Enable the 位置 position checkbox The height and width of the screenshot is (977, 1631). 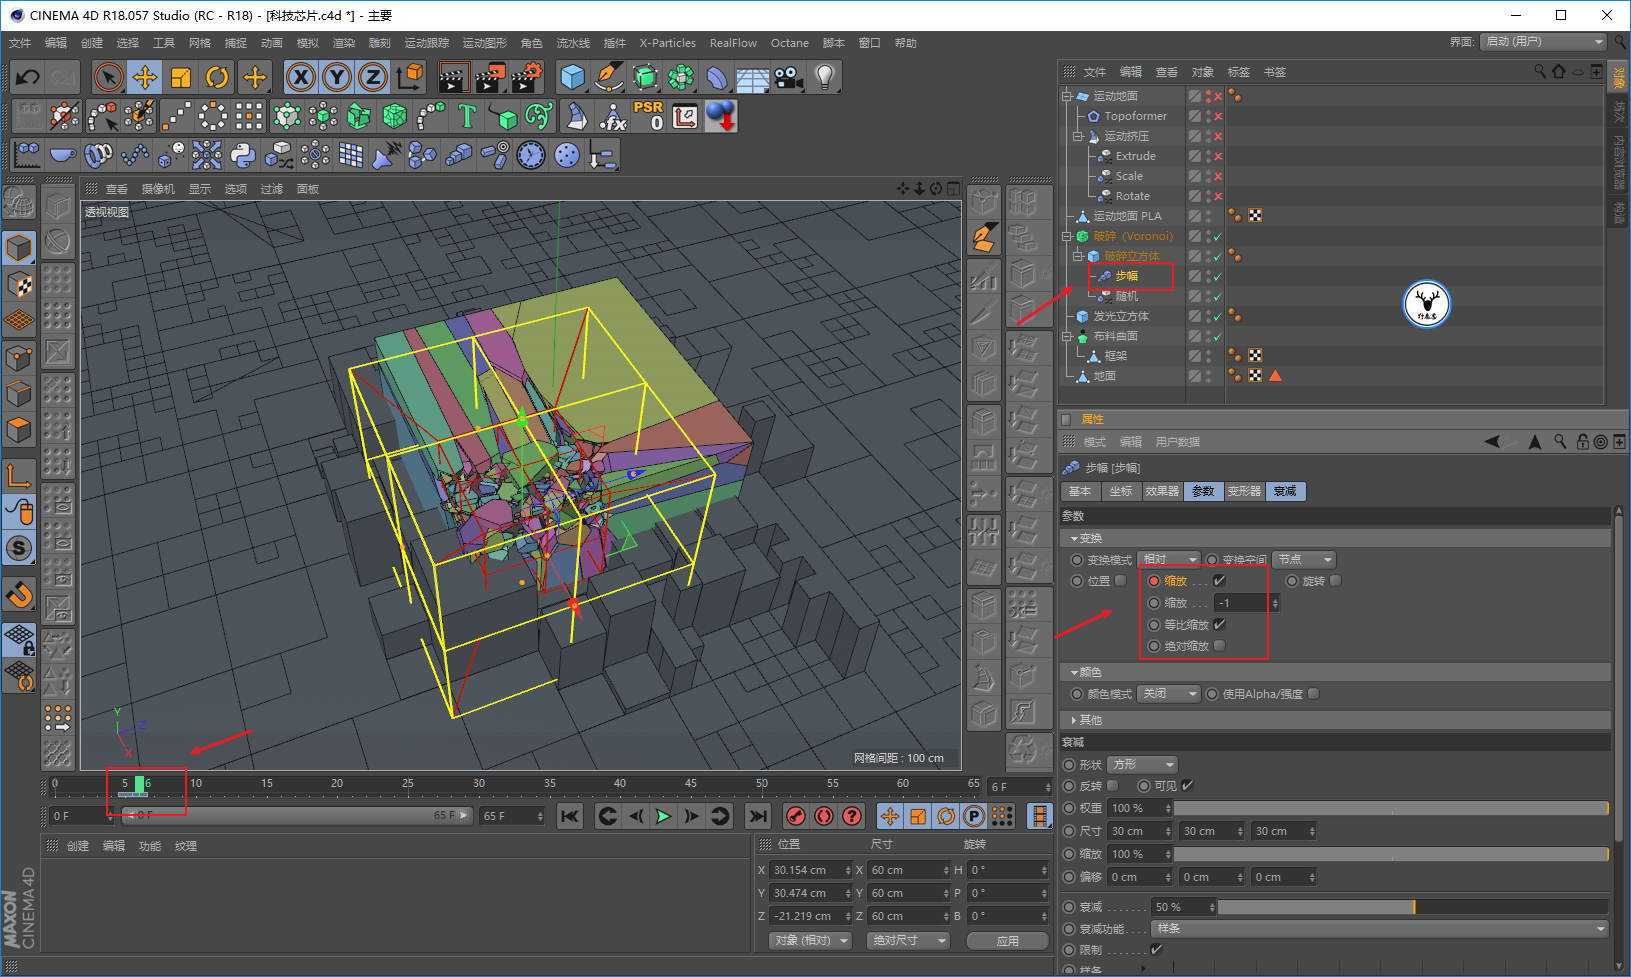pos(1121,581)
